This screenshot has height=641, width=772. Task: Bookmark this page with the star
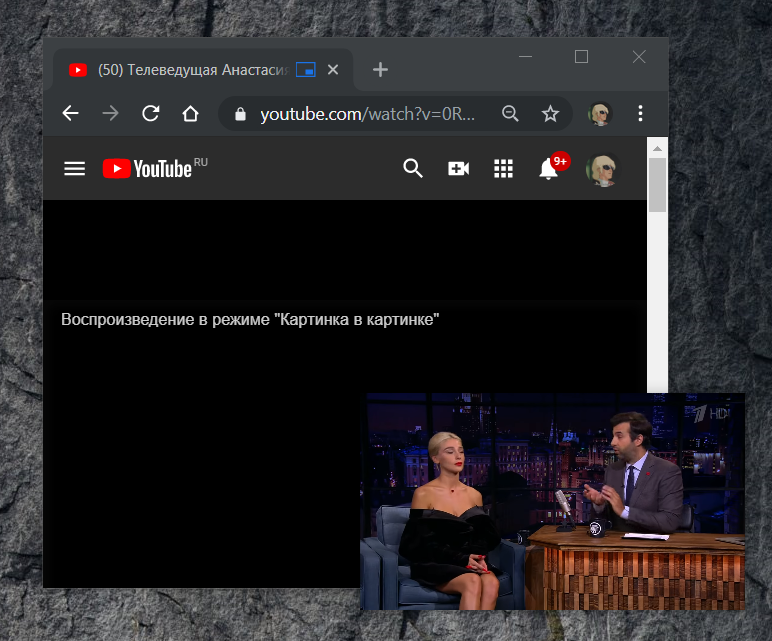coord(550,114)
